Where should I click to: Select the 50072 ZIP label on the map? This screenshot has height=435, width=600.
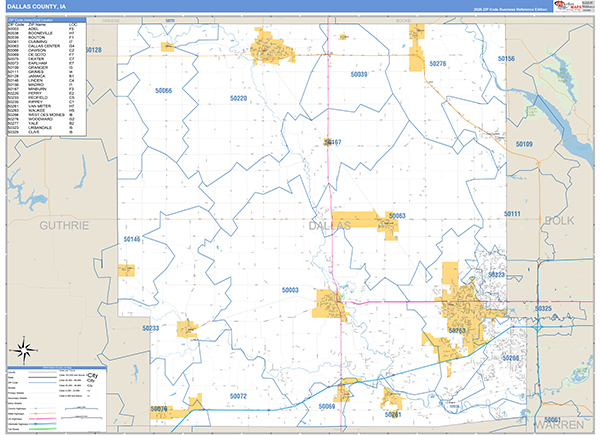click(238, 396)
